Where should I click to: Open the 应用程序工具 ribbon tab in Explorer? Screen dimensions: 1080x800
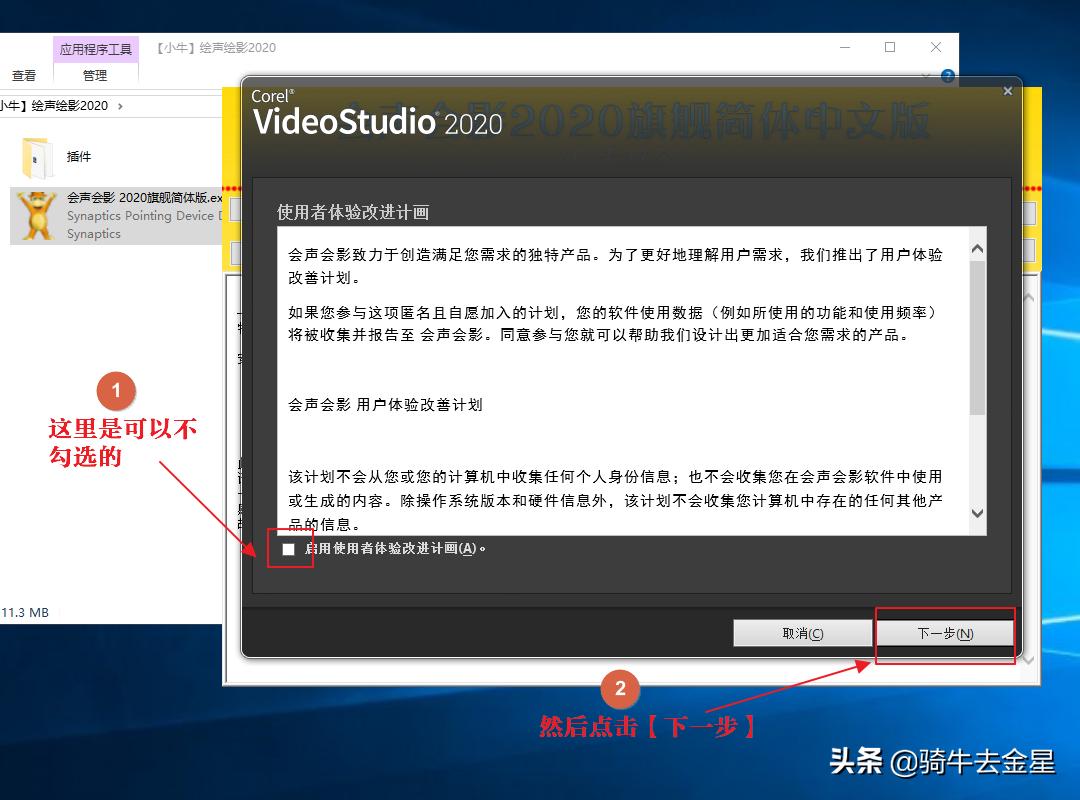[x=96, y=49]
